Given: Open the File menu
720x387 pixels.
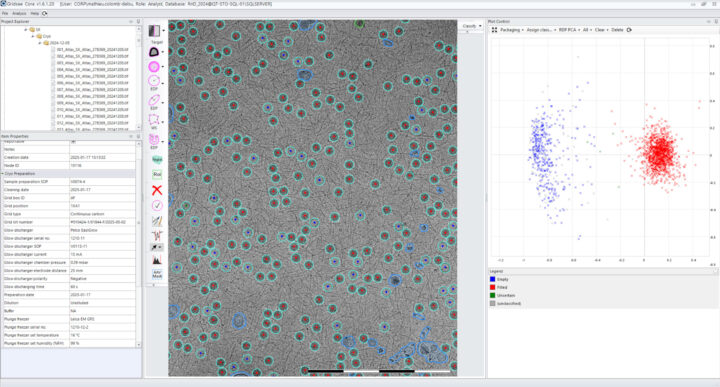Looking at the screenshot, I should [x=5, y=13].
